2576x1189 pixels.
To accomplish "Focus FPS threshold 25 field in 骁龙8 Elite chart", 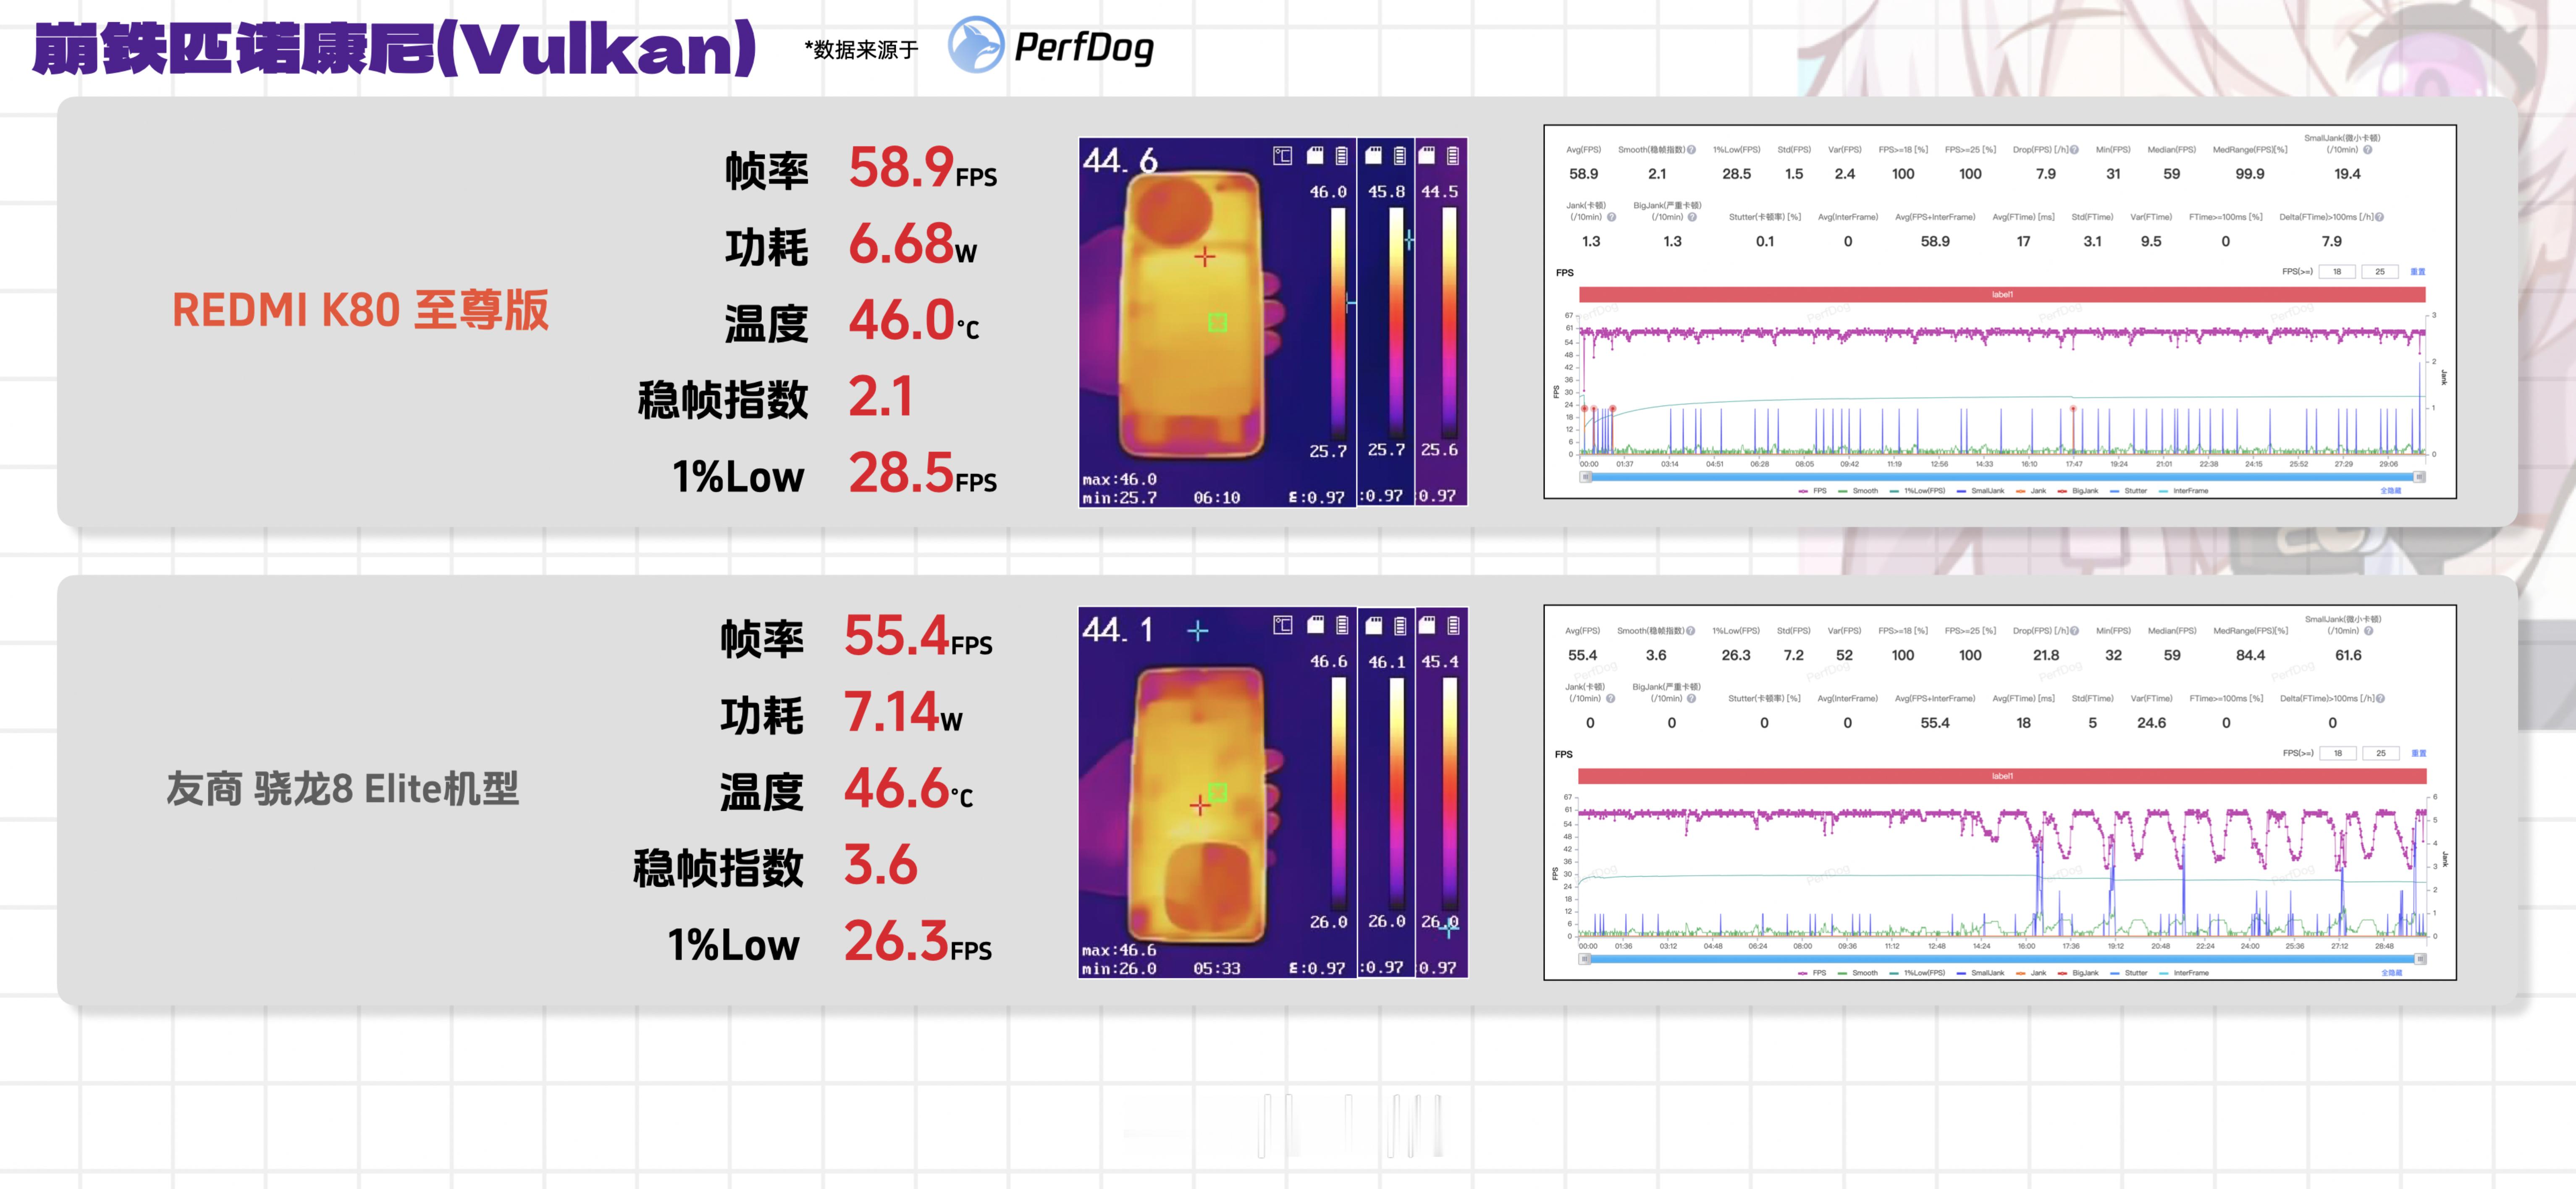I will pyautogui.click(x=2381, y=753).
